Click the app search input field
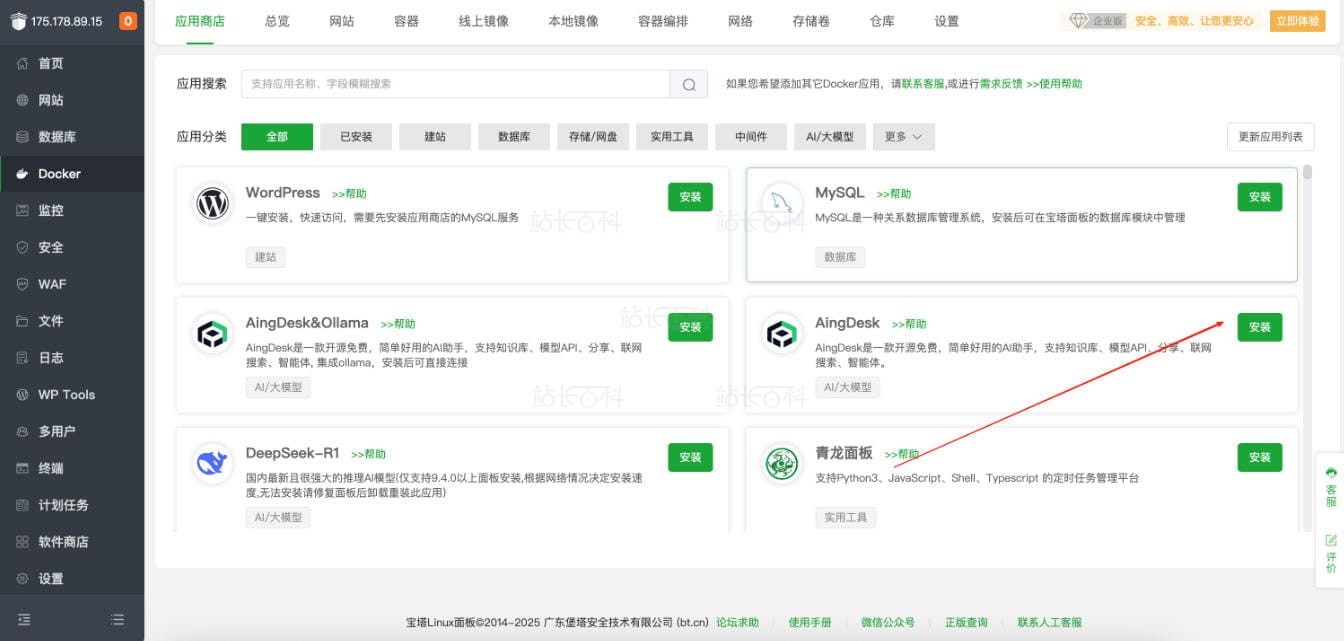 (x=456, y=84)
